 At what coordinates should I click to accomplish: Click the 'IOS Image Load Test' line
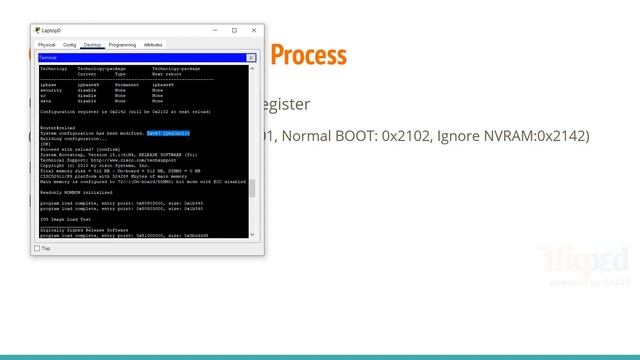point(65,219)
